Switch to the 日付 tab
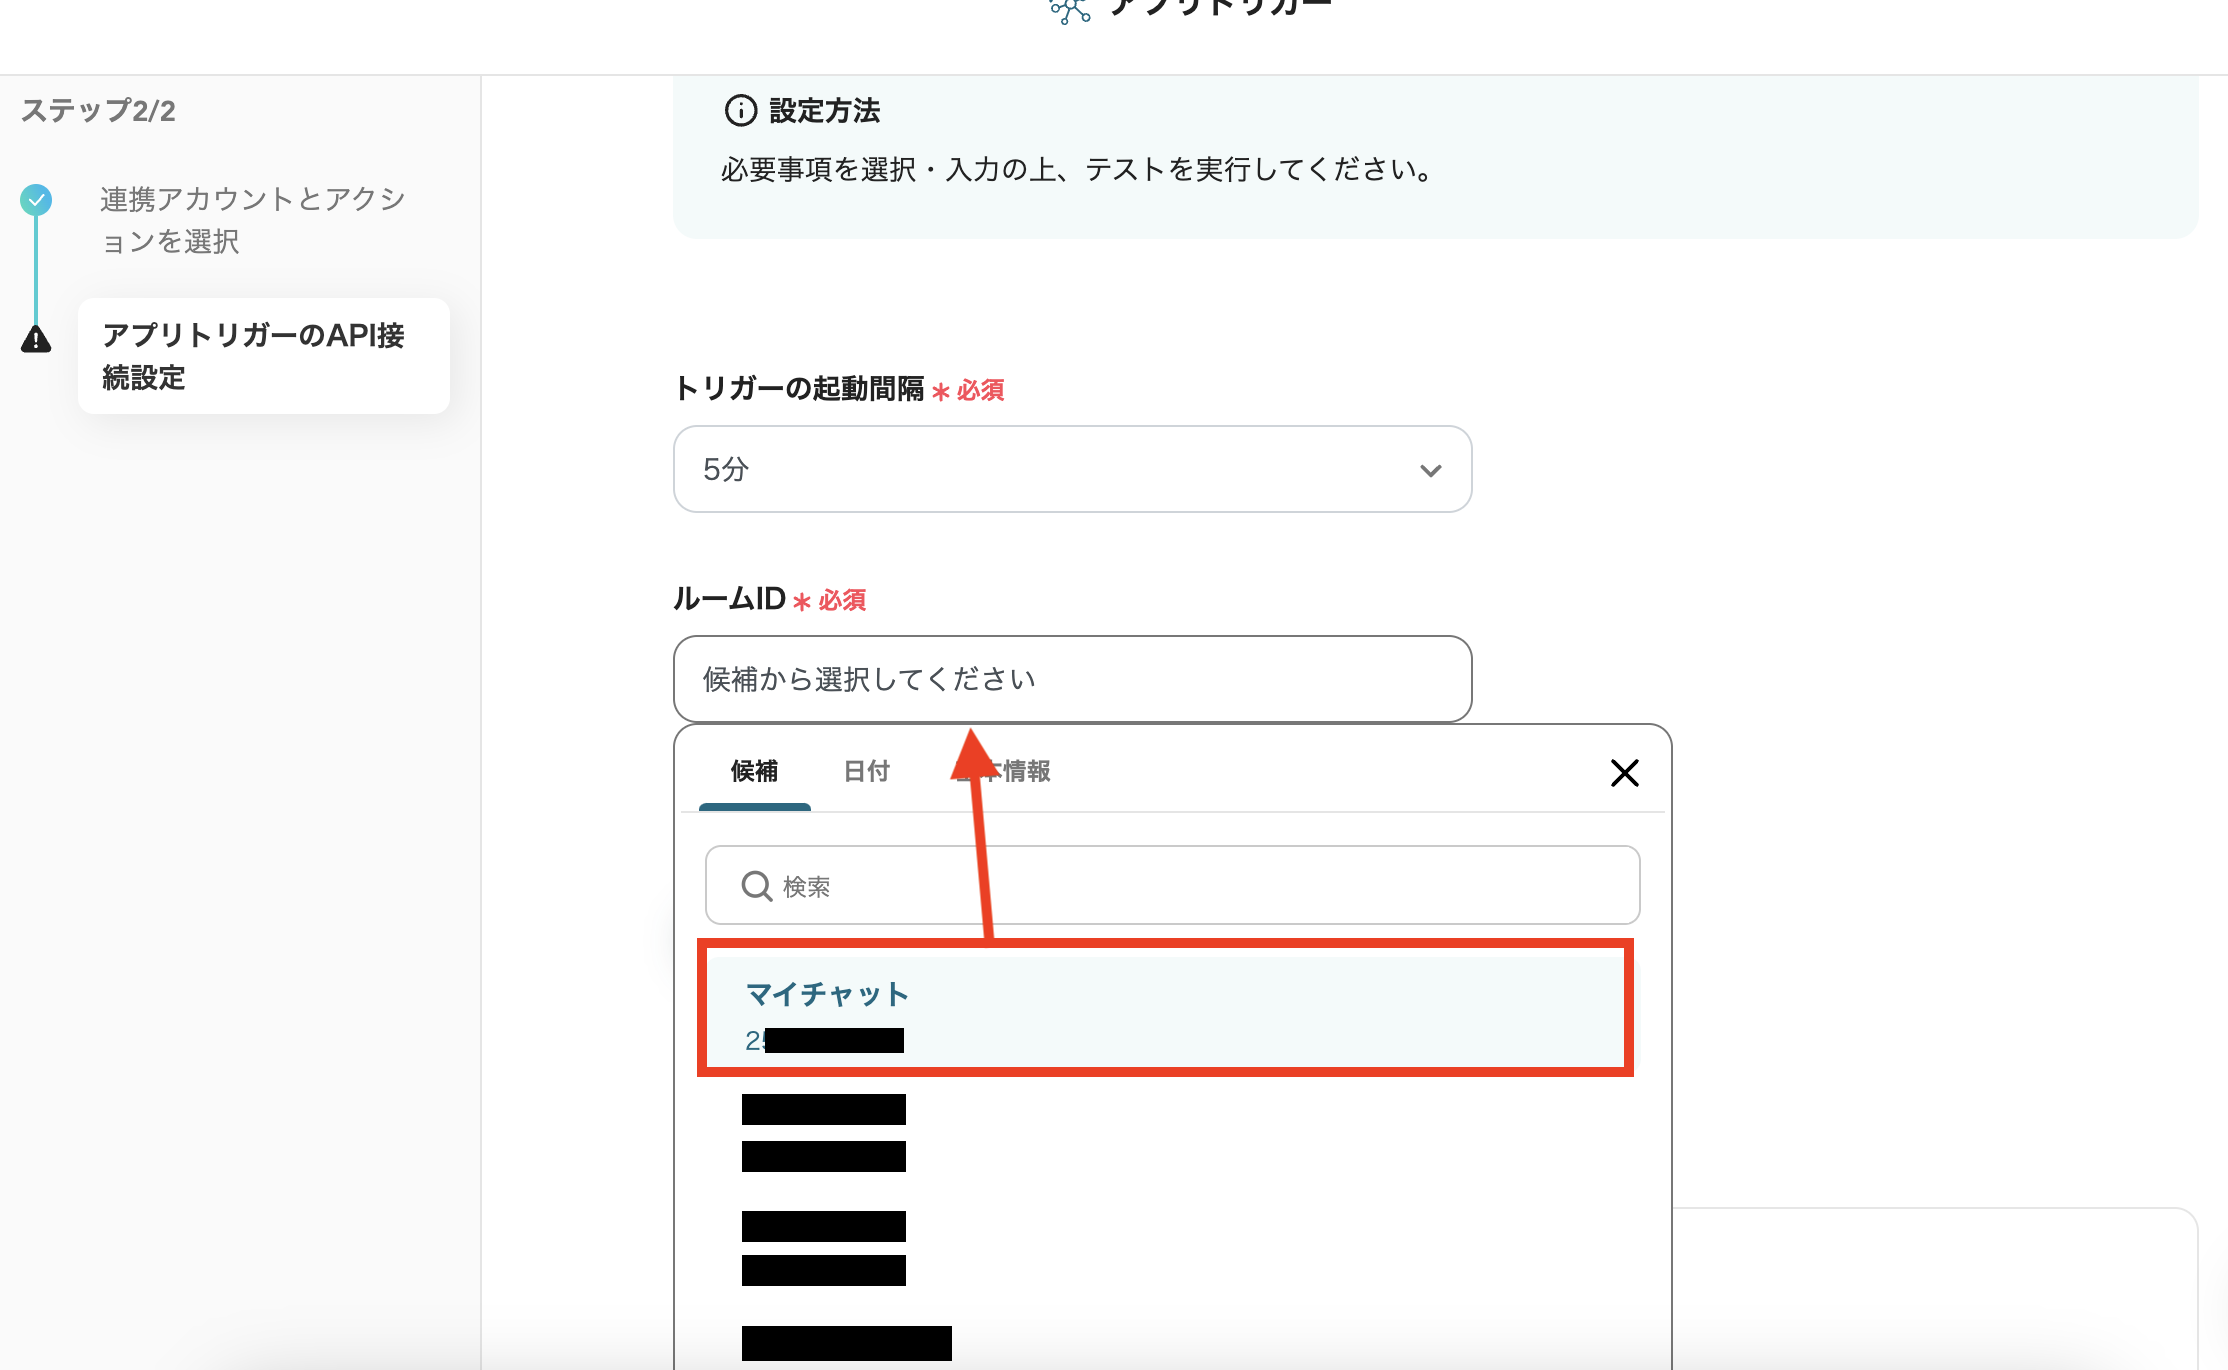Screen dimensions: 2228x1370 [866, 771]
